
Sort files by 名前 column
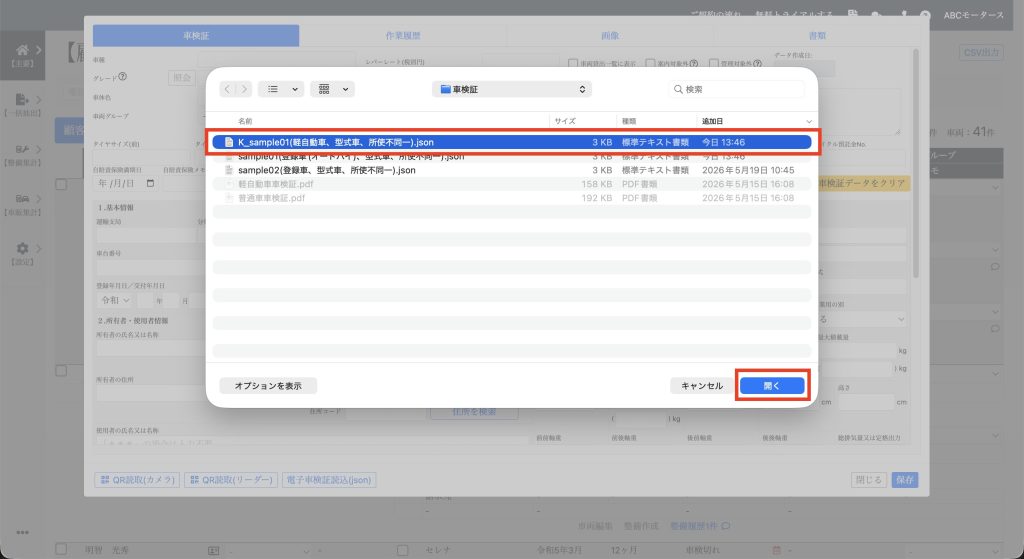(x=246, y=121)
